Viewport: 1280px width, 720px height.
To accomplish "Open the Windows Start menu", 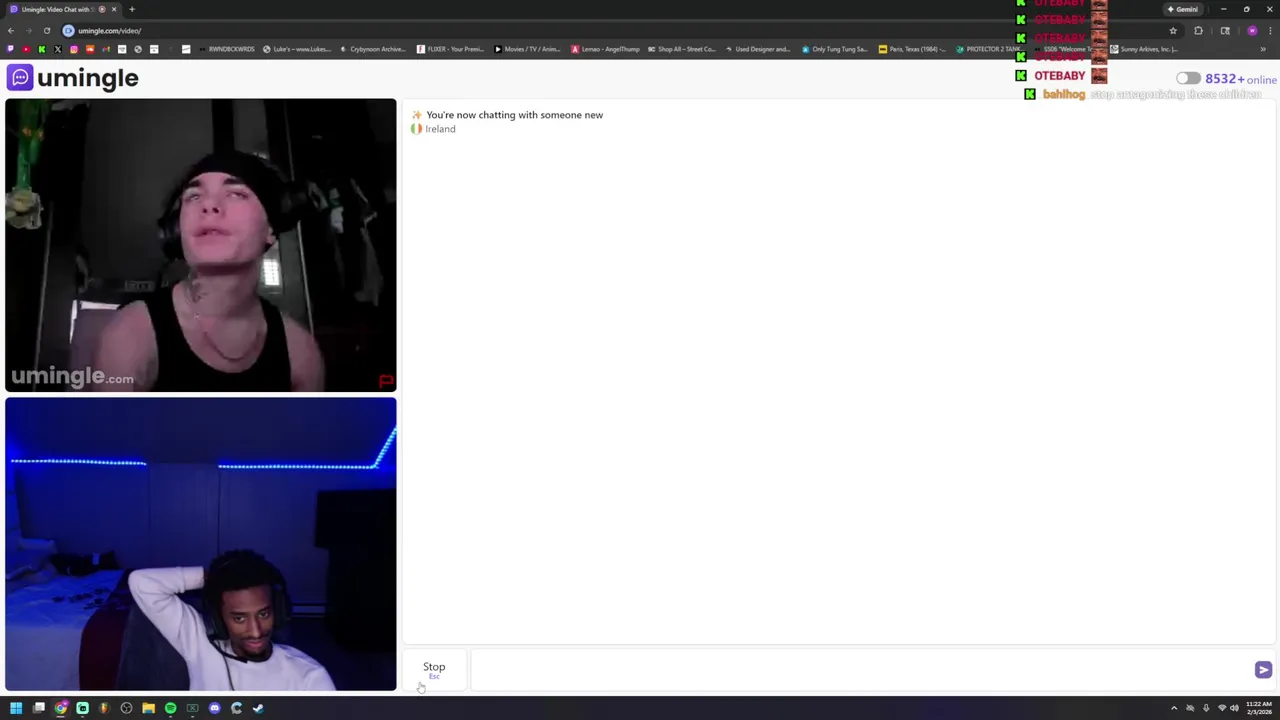I will [16, 708].
